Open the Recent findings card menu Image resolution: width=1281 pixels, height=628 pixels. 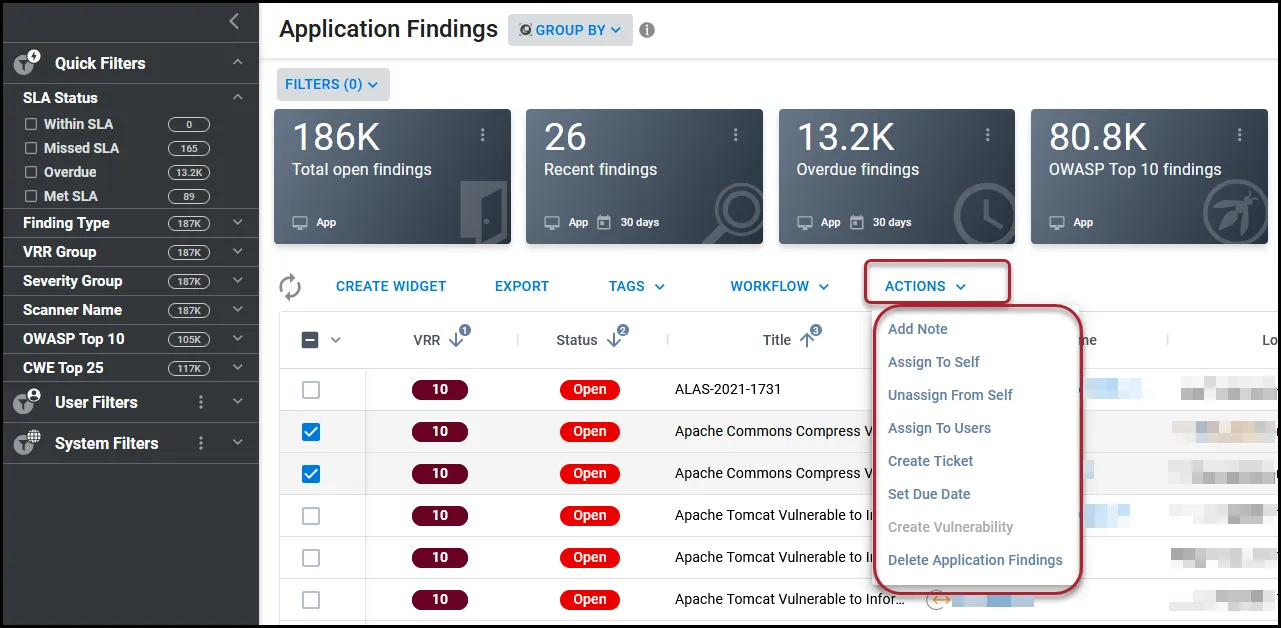pos(736,135)
